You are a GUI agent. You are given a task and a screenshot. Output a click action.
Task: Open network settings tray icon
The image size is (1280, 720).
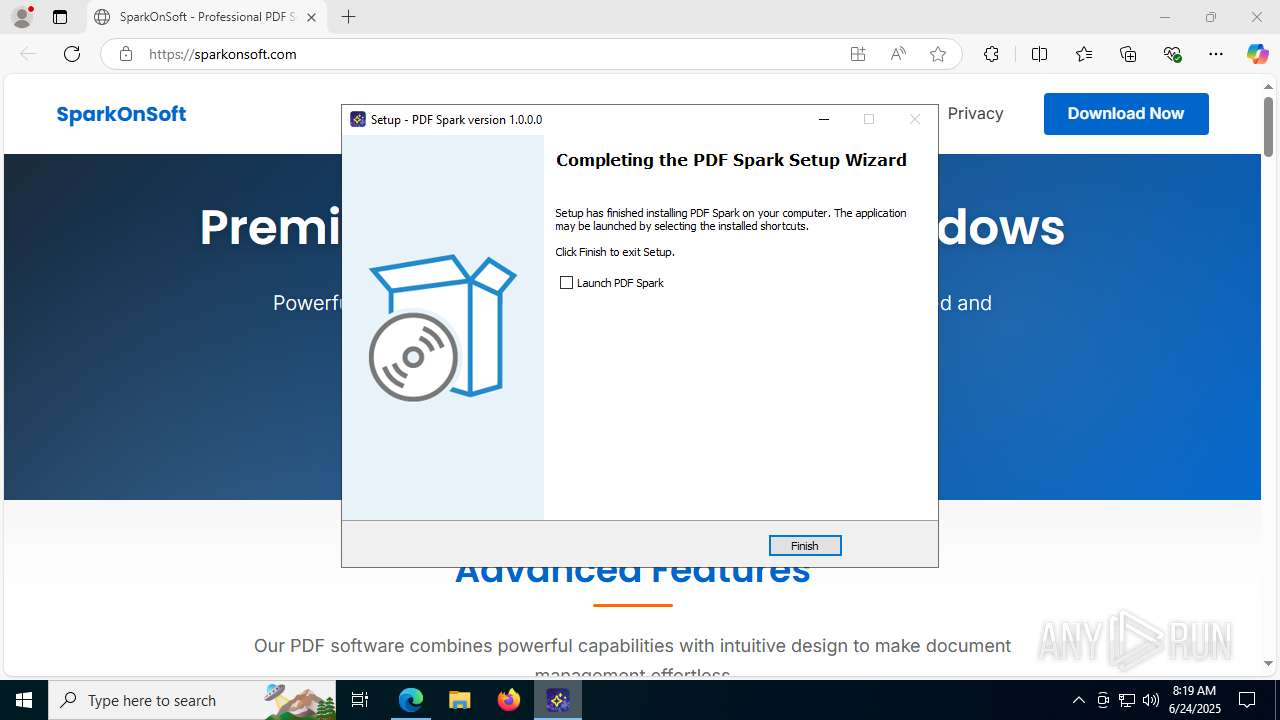tap(1127, 700)
